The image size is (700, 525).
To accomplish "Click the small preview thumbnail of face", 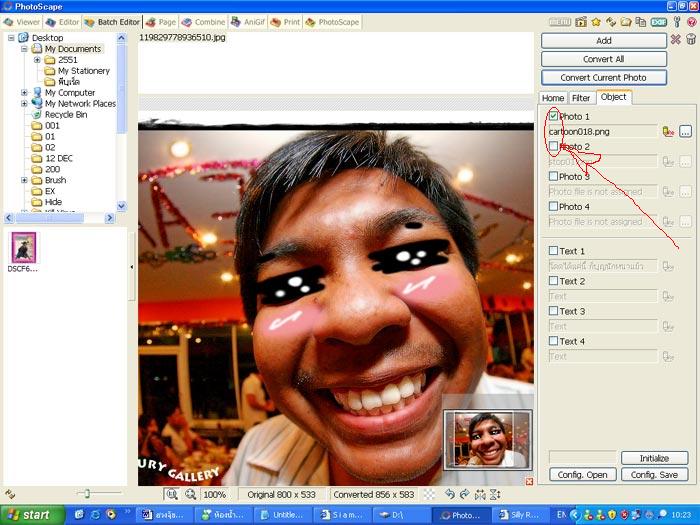I will point(488,439).
